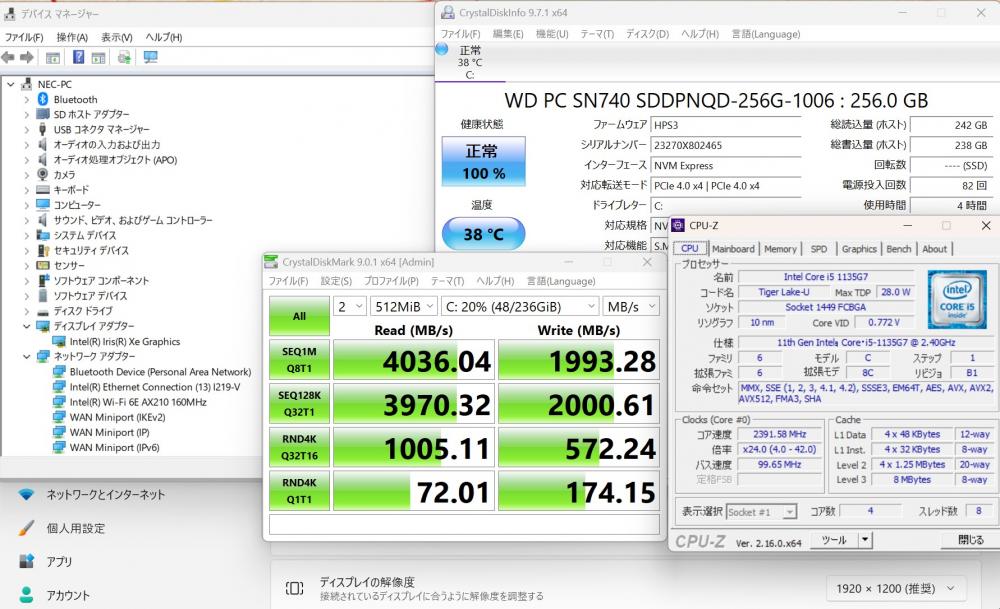The height and width of the screenshot is (609, 1000).
Task: Select the カメラ camera device icon
Action: tap(43, 174)
